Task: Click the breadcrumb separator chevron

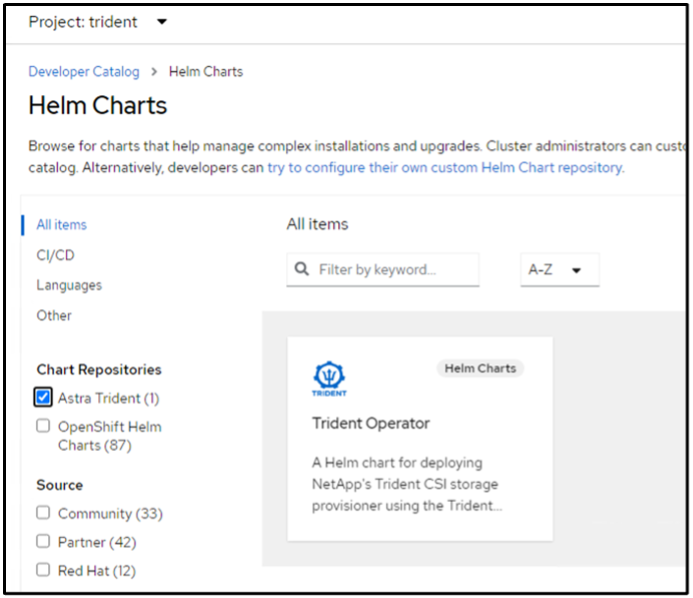Action: tap(154, 72)
